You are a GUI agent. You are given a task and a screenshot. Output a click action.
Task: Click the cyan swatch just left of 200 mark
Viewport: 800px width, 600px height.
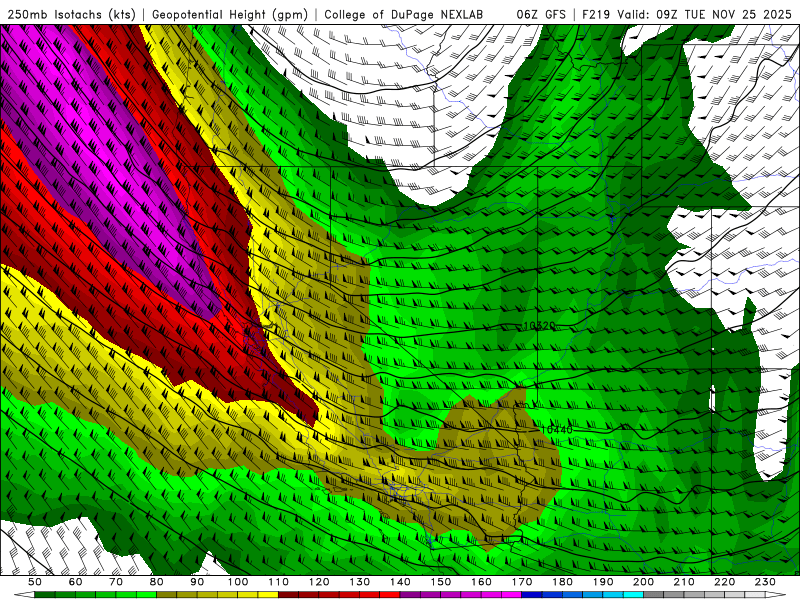click(x=633, y=595)
